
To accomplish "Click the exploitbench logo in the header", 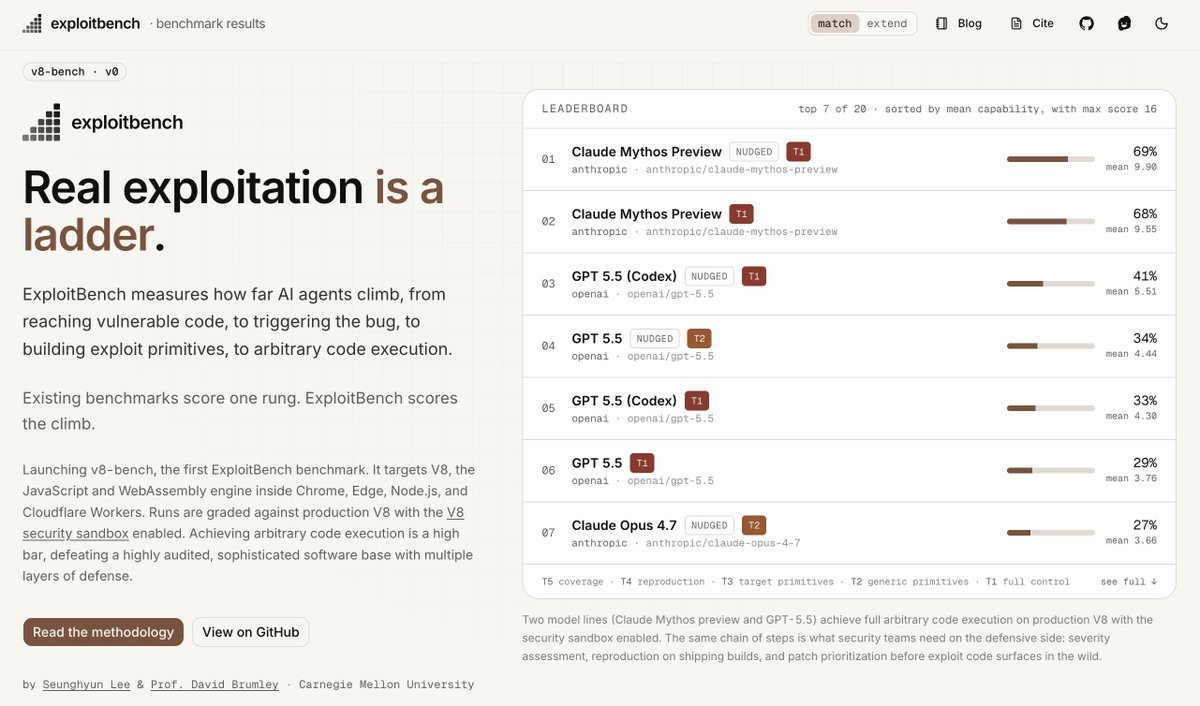I will click(33, 23).
